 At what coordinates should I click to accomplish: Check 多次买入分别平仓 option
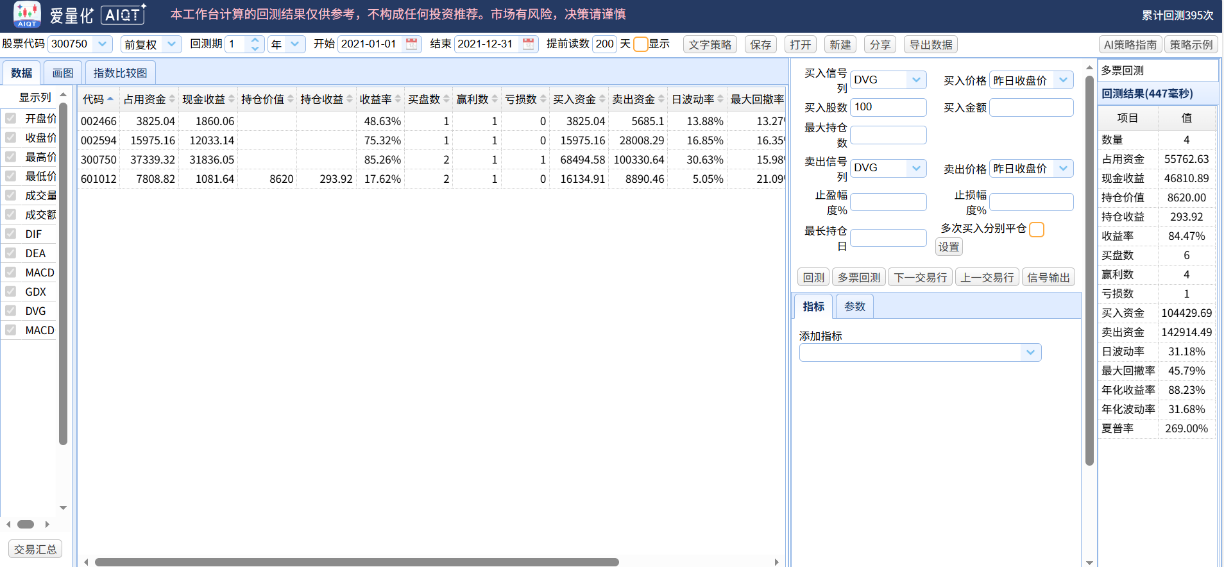1037,229
